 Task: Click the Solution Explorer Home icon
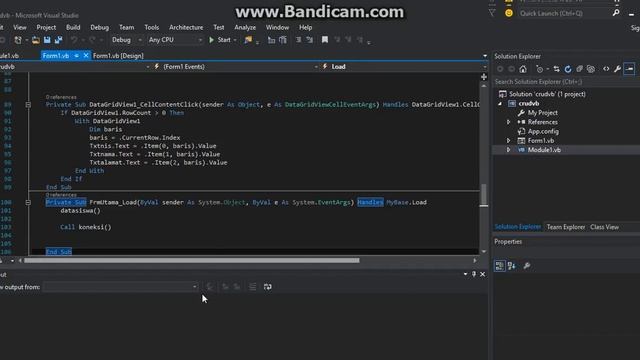tap(523, 69)
